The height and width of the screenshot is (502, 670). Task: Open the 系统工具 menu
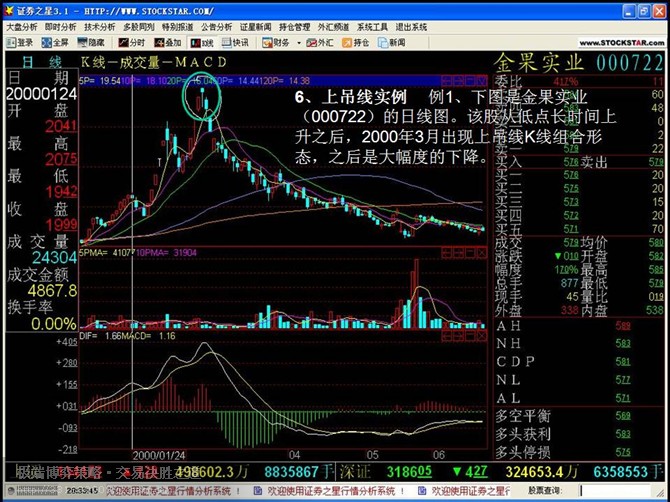click(x=372, y=27)
